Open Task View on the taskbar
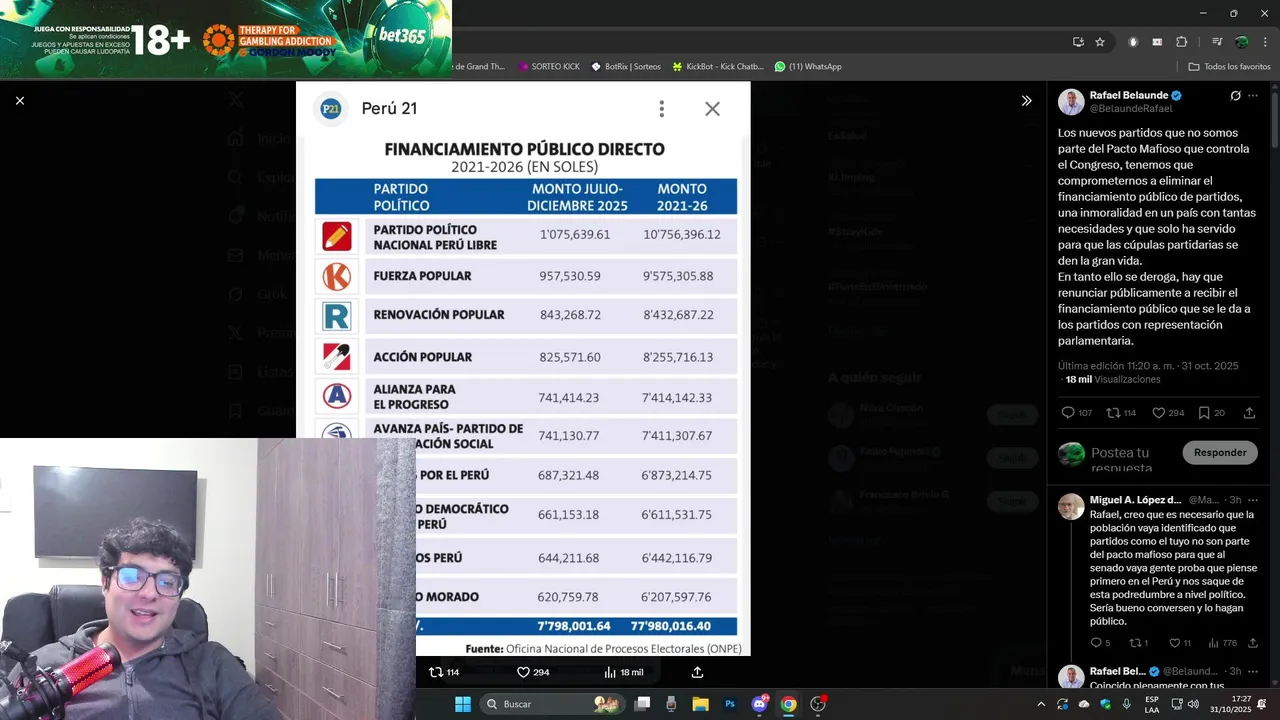The width and height of the screenshot is (1280, 720). click(x=643, y=704)
